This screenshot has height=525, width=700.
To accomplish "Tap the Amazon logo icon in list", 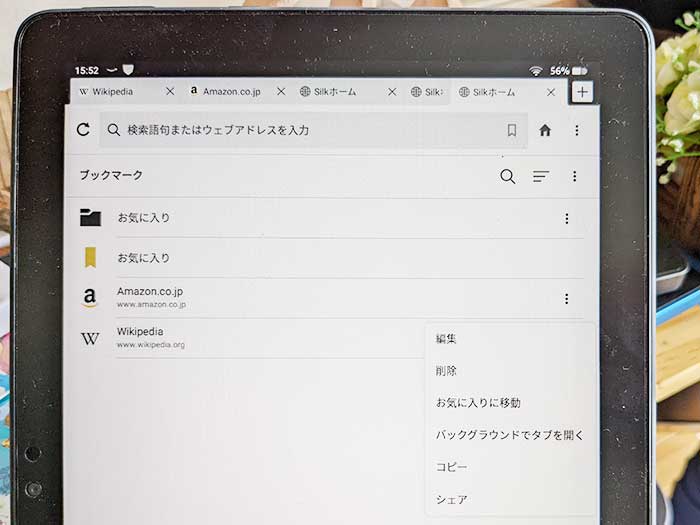I will tap(90, 298).
